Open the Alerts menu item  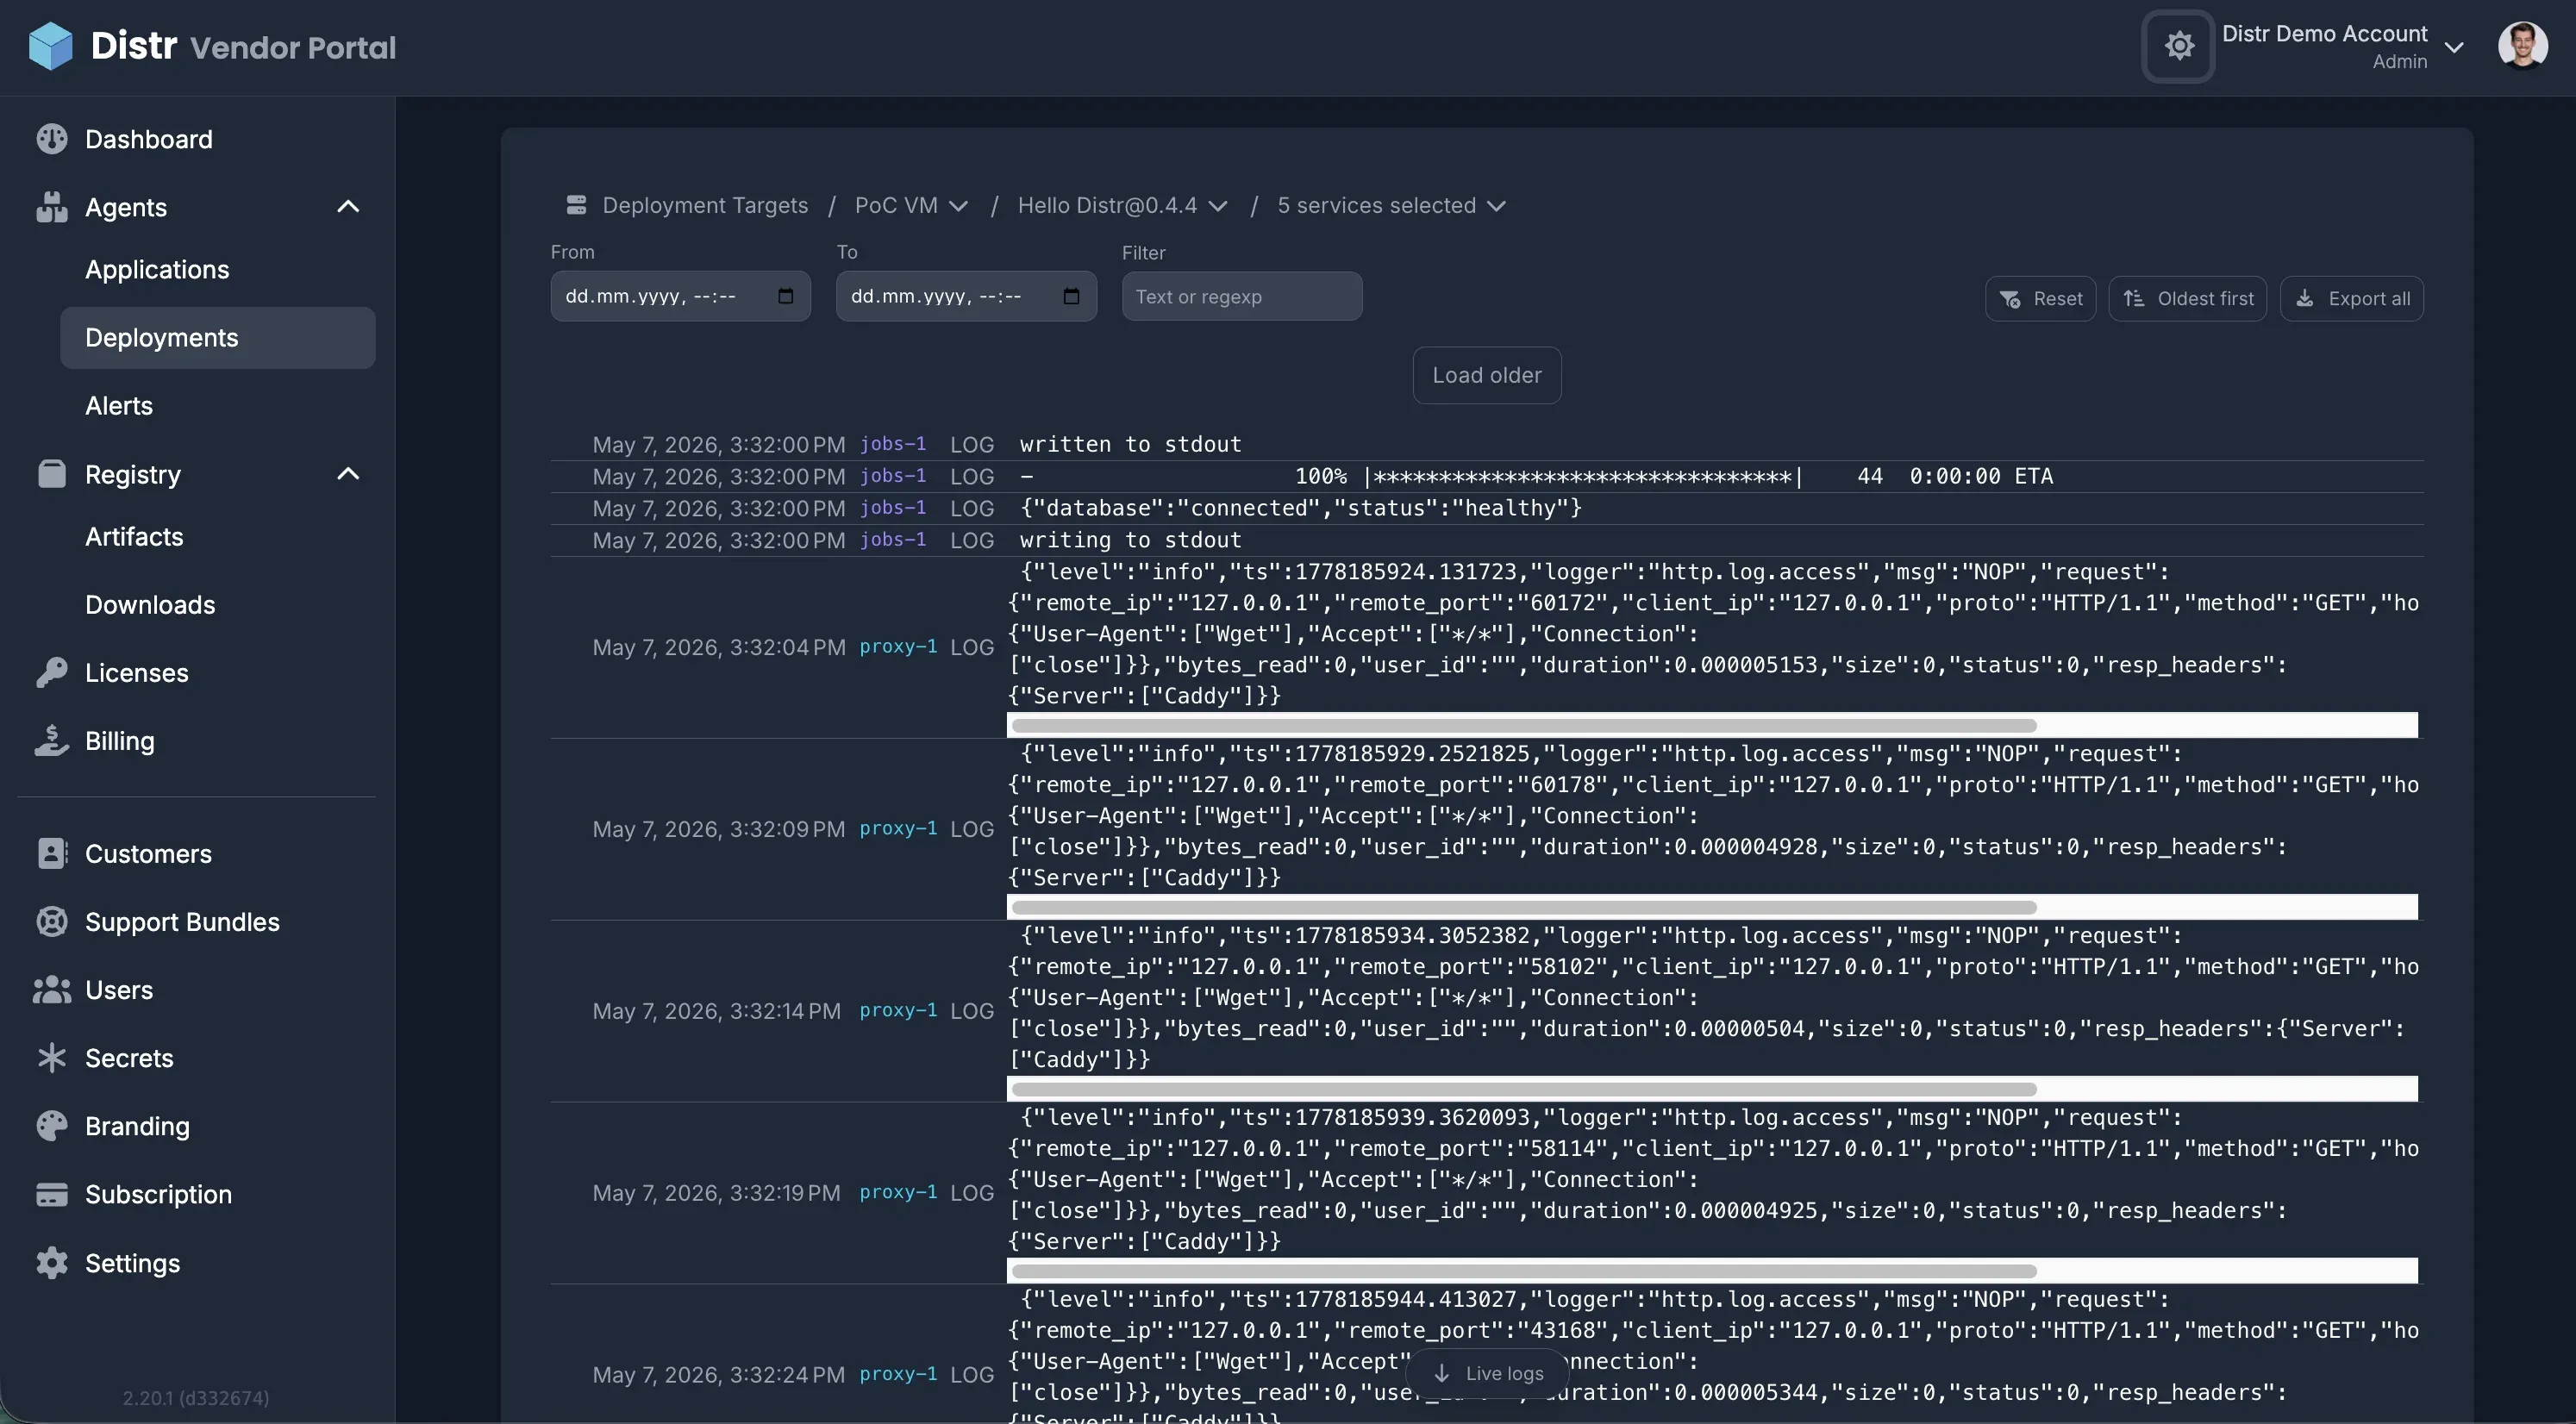119,406
